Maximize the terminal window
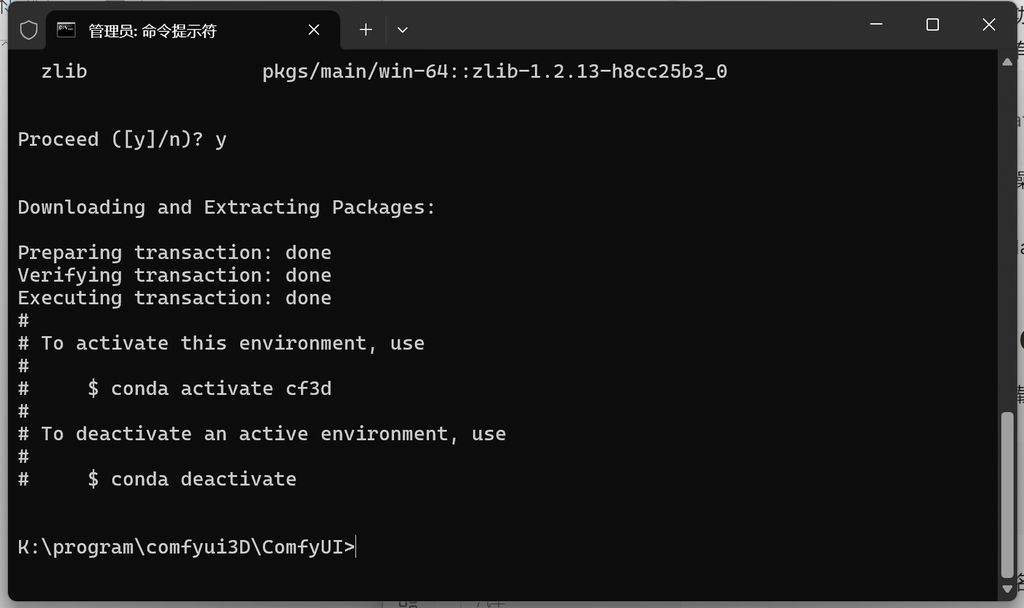The height and width of the screenshot is (608, 1024). 932,25
